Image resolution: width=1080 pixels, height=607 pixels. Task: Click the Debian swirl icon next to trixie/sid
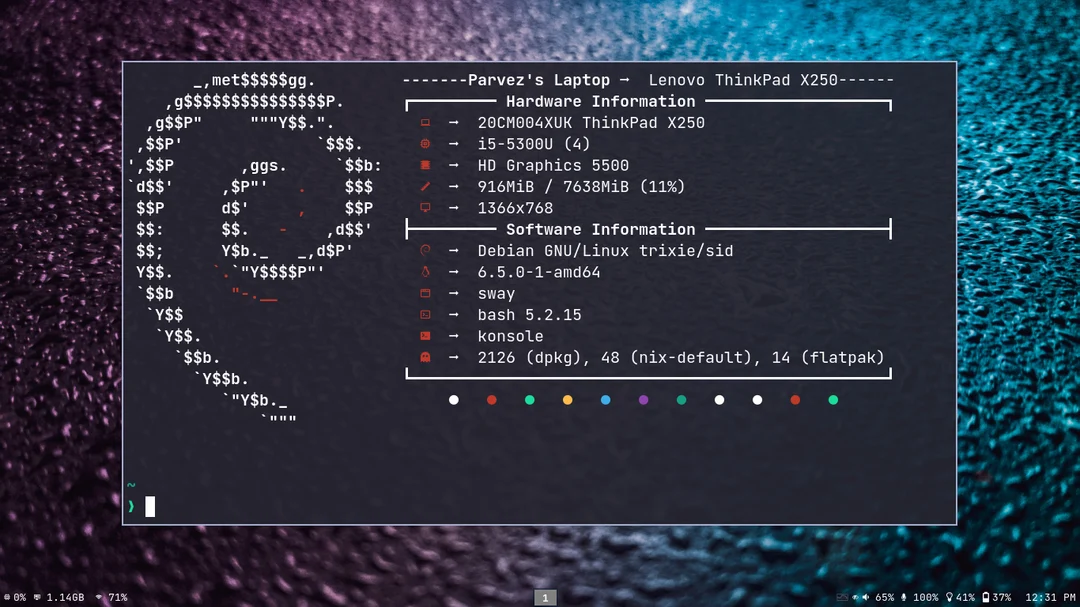click(425, 250)
